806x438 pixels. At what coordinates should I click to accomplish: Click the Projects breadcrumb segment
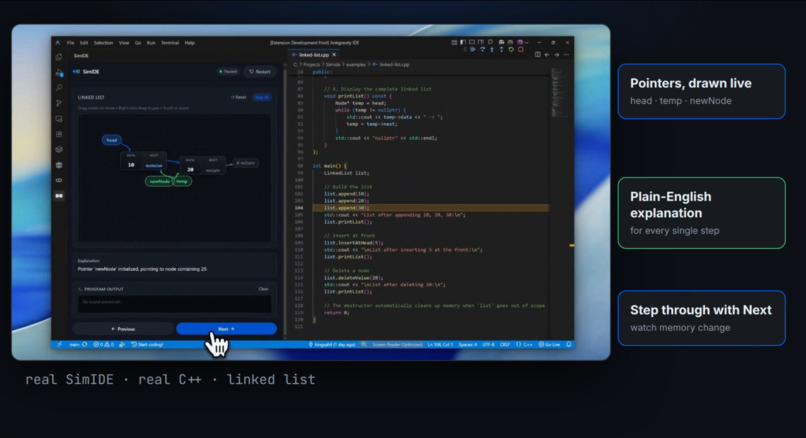point(312,65)
